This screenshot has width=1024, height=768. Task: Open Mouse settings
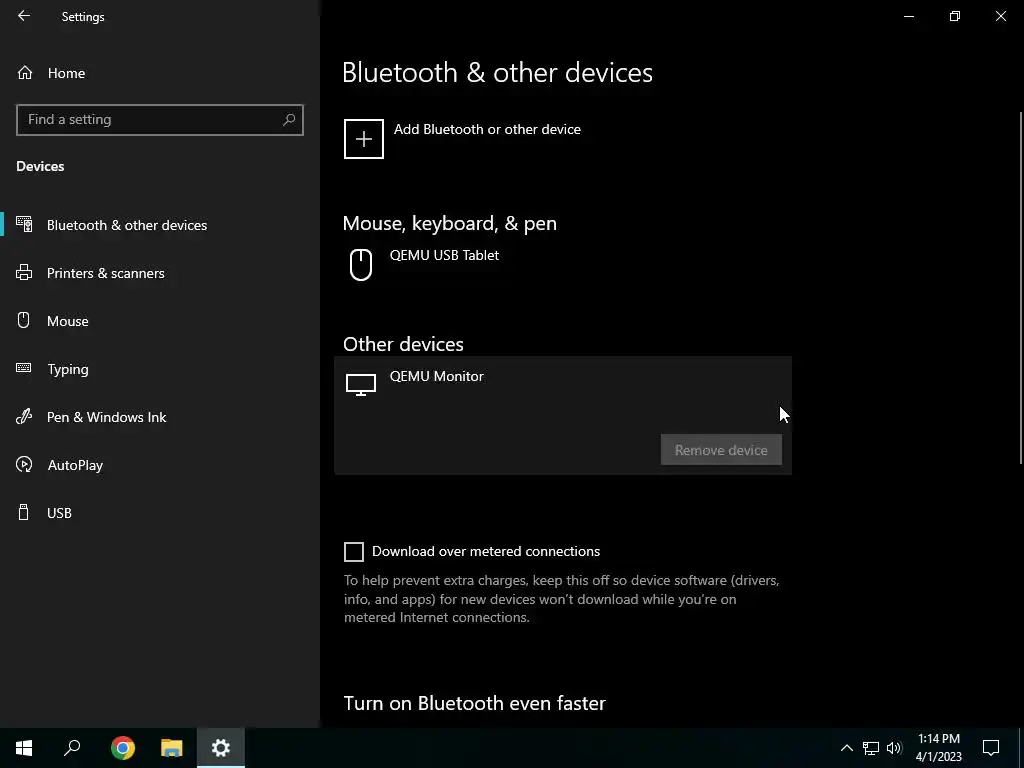click(x=160, y=321)
